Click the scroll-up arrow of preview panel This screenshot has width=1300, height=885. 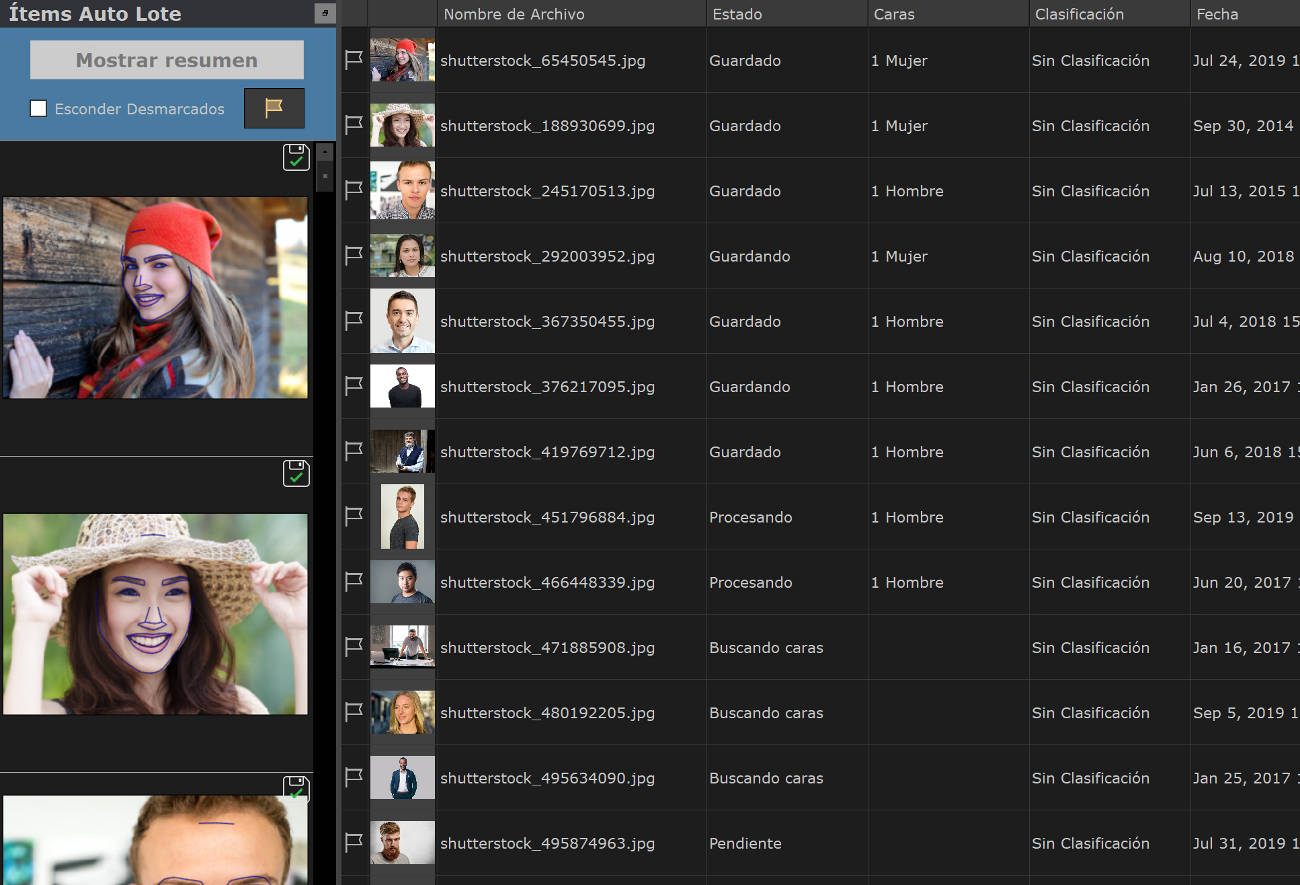pos(324,152)
